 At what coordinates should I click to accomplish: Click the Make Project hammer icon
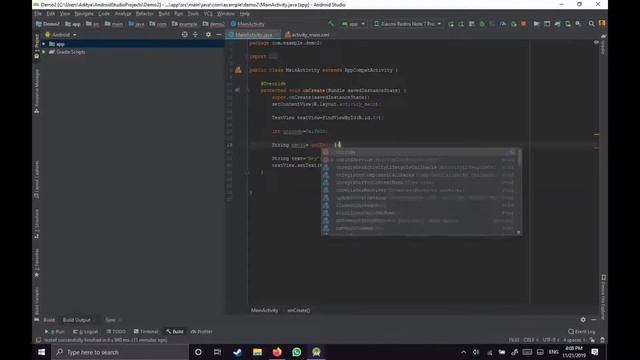(x=331, y=24)
